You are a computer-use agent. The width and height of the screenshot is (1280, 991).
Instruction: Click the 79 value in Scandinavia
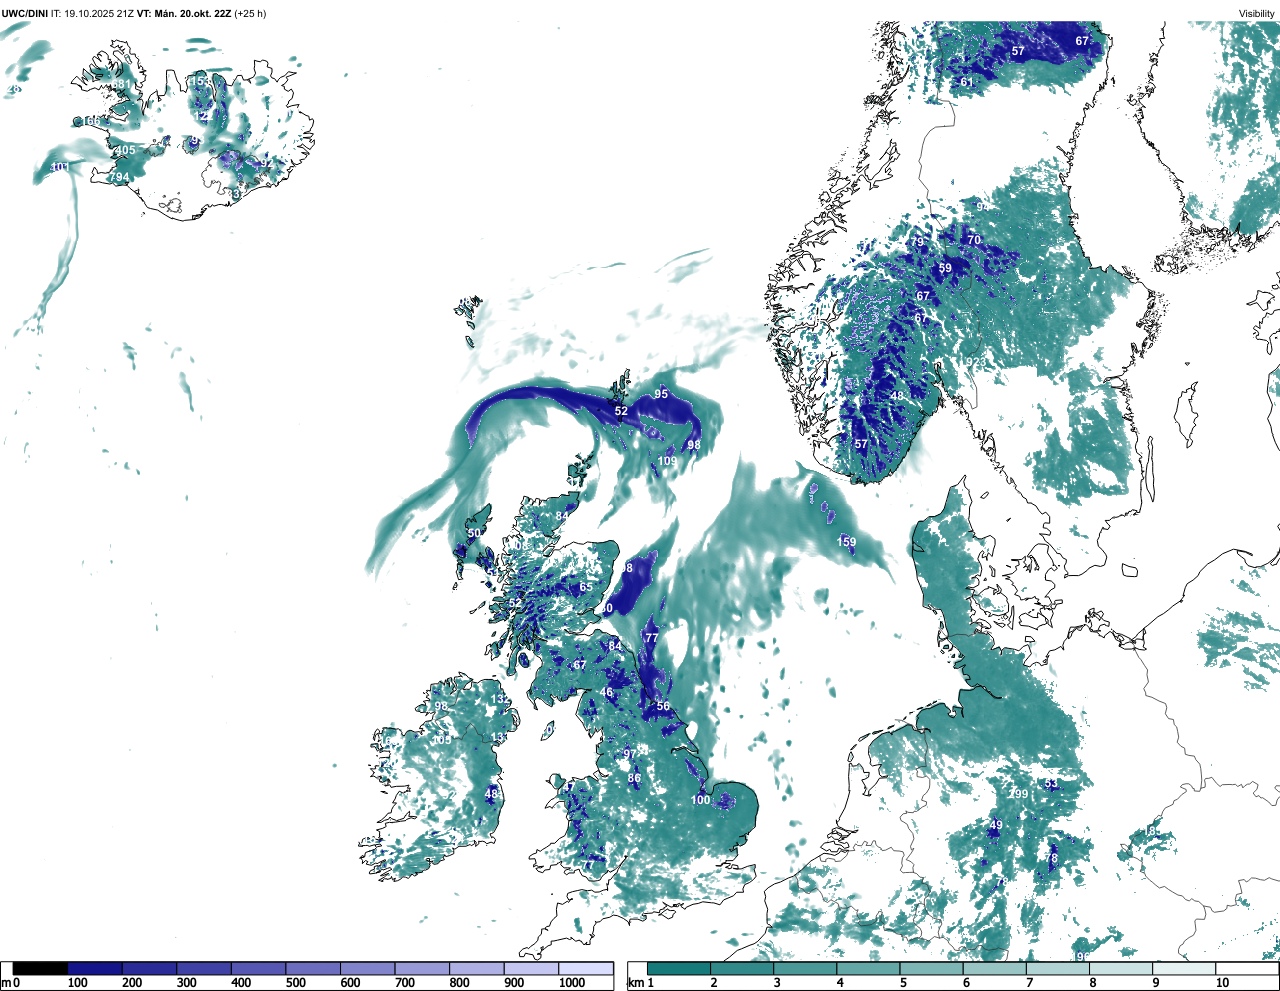pyautogui.click(x=917, y=242)
